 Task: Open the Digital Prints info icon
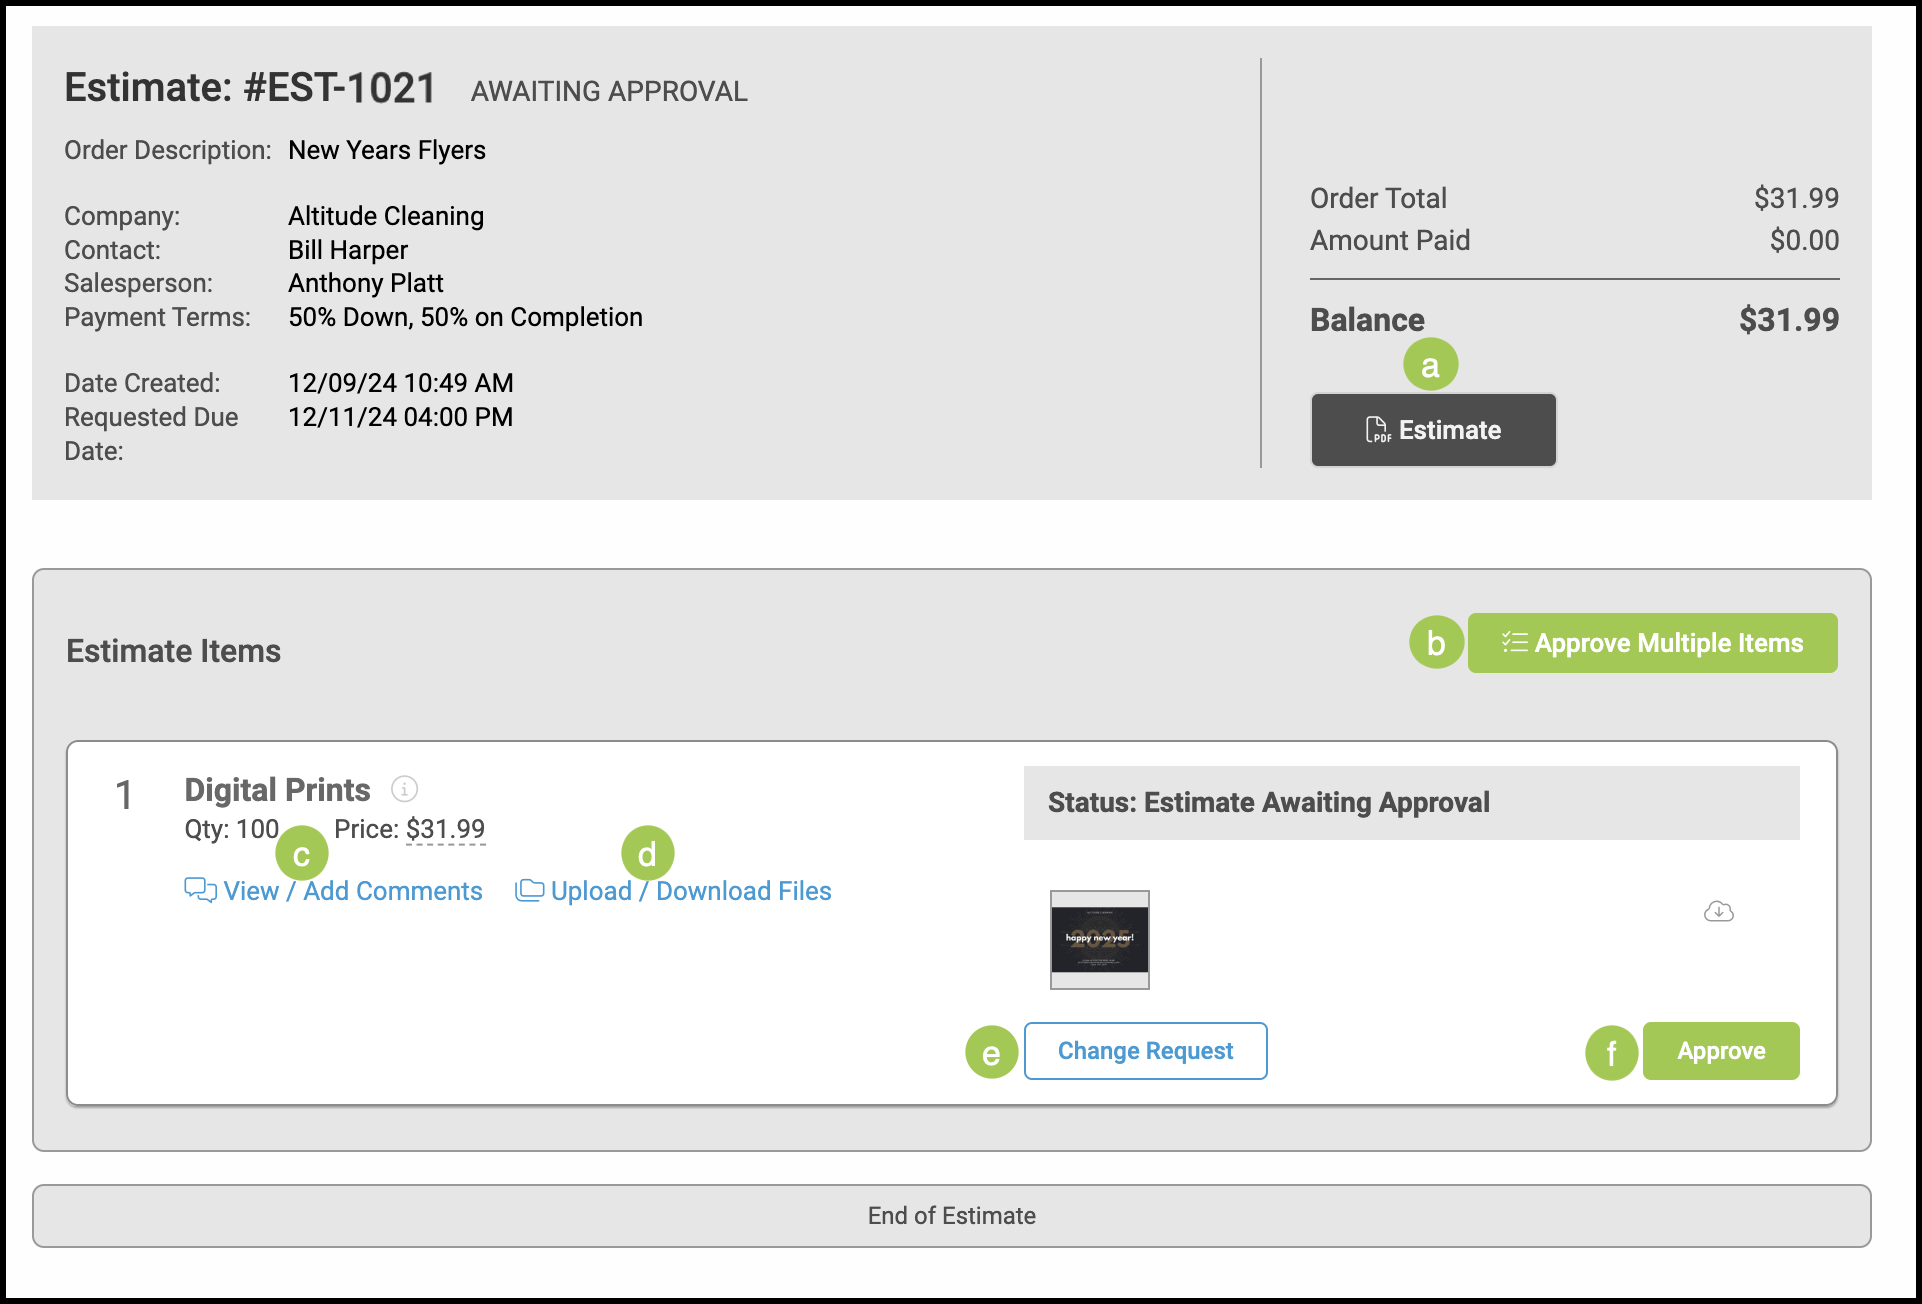pos(404,789)
